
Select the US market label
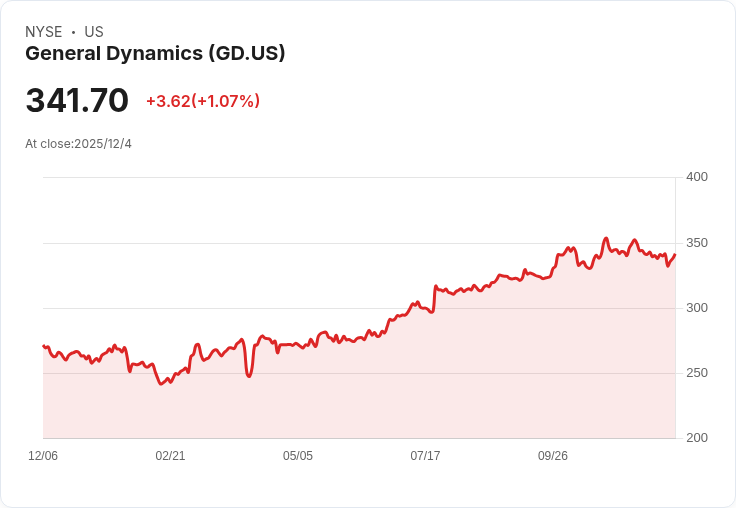94,32
